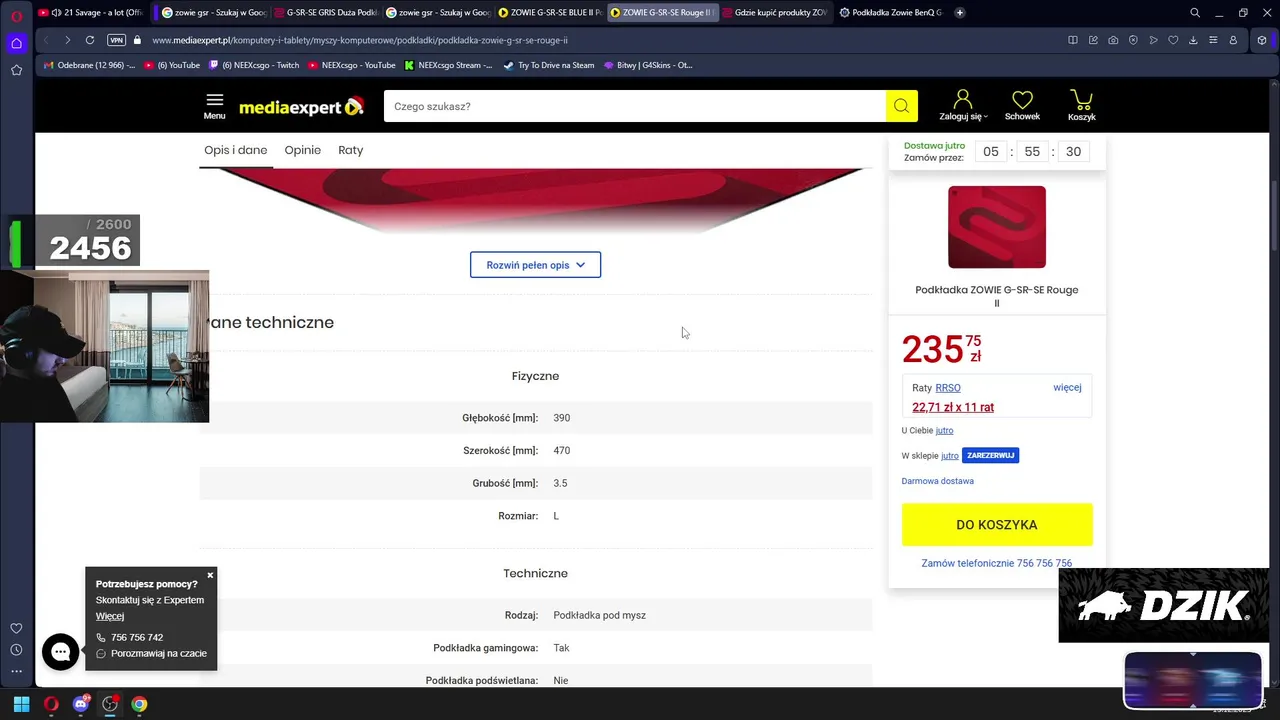
Task: Go forward with the browser forward arrow
Action: 67,40
